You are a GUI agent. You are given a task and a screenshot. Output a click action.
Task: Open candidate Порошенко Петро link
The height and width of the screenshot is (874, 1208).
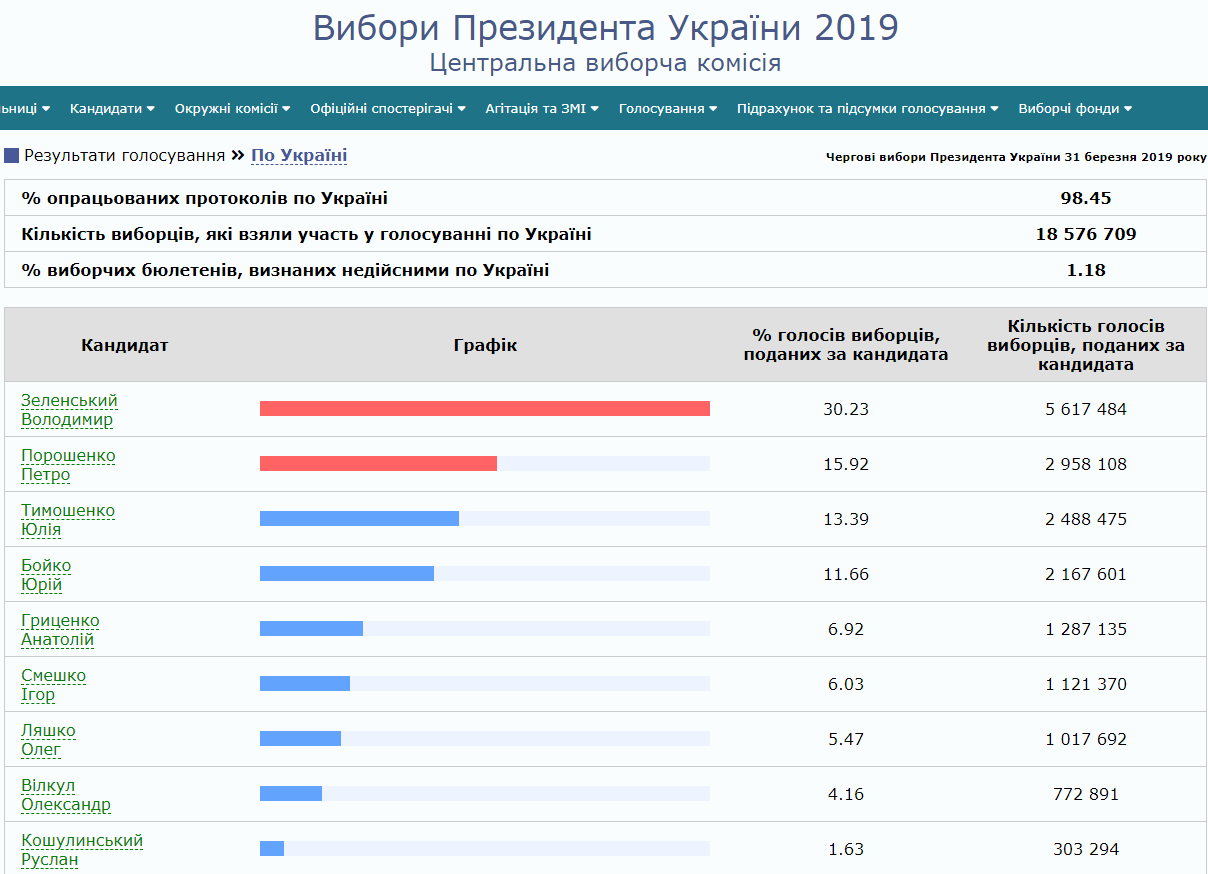(68, 465)
